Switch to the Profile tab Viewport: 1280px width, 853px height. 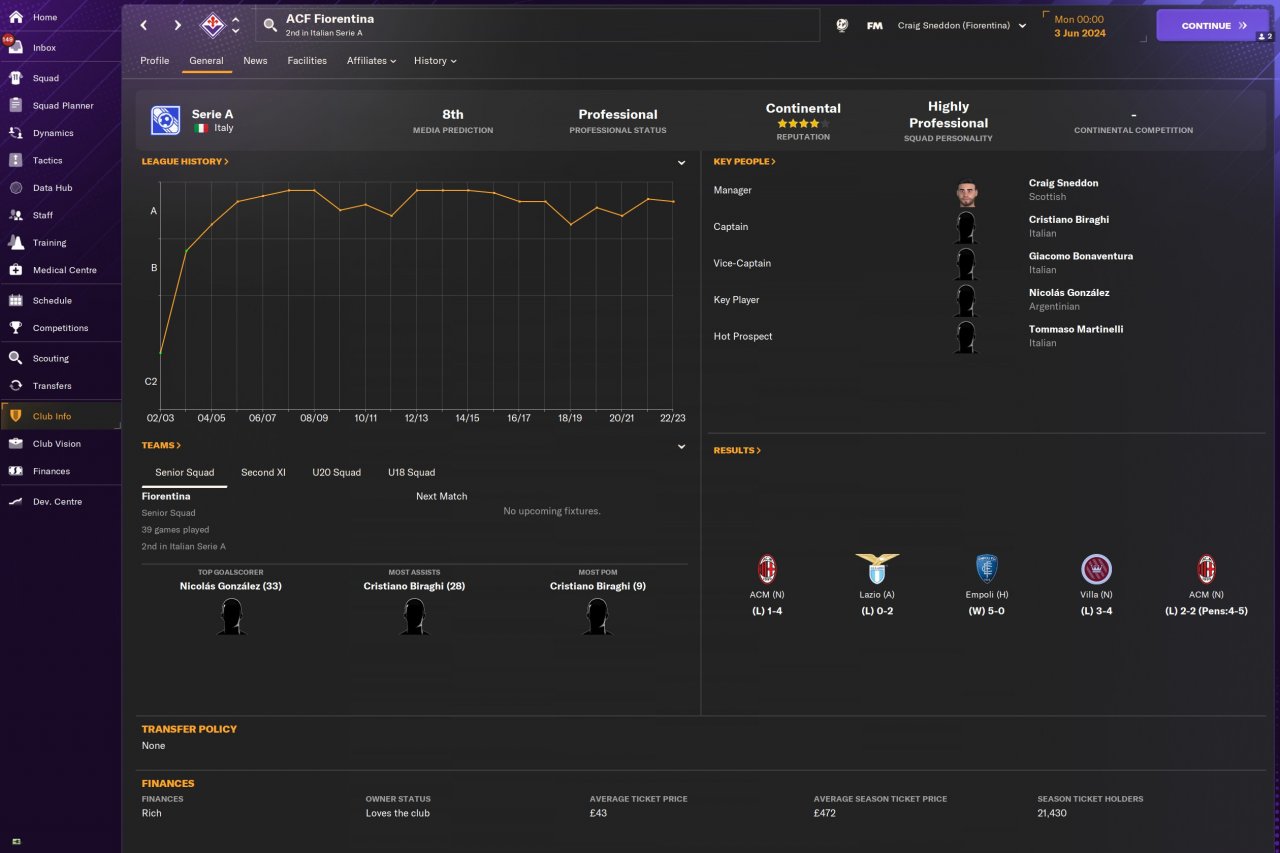click(x=154, y=61)
